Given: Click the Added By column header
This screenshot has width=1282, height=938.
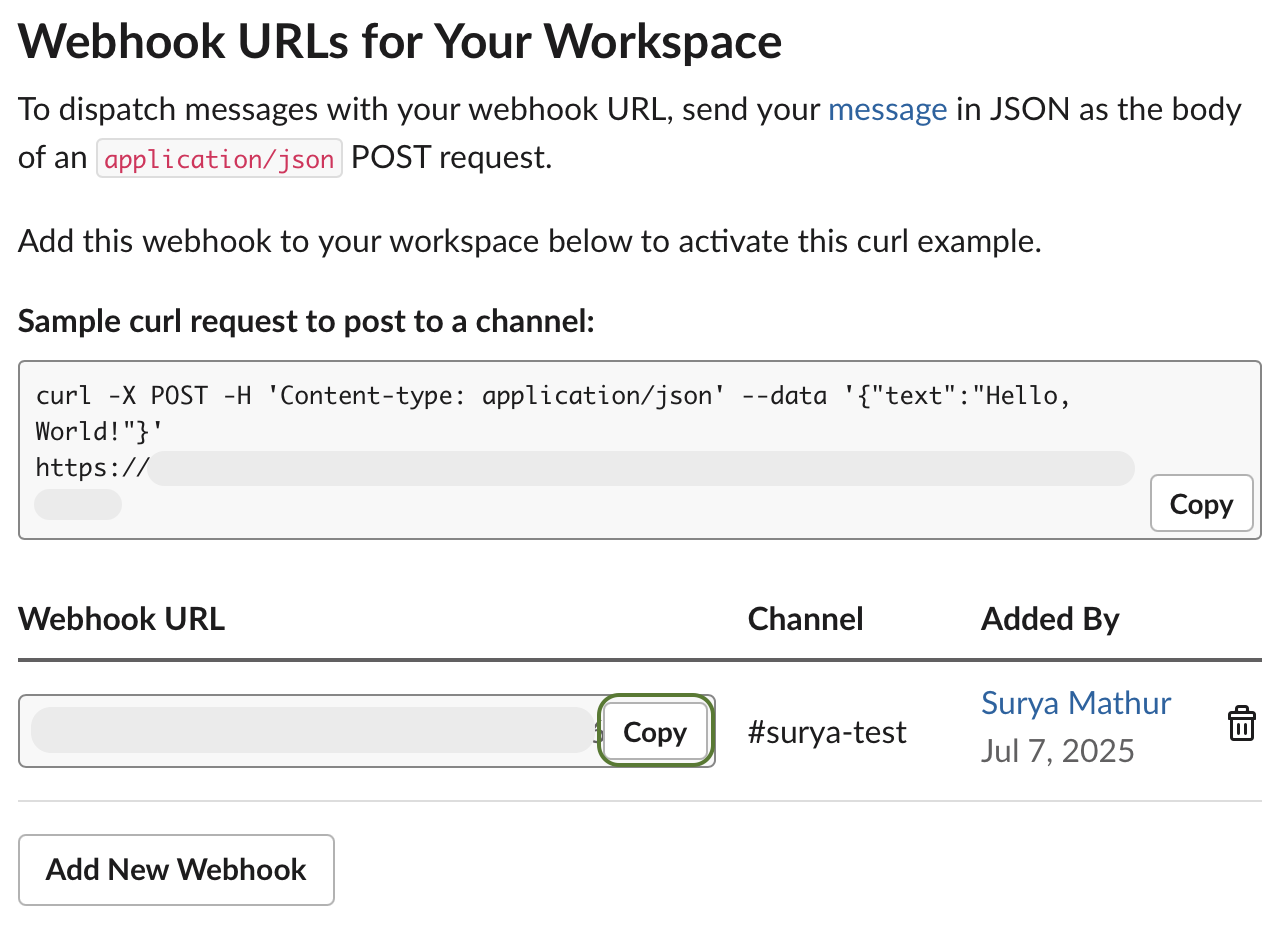Looking at the screenshot, I should [1050, 619].
